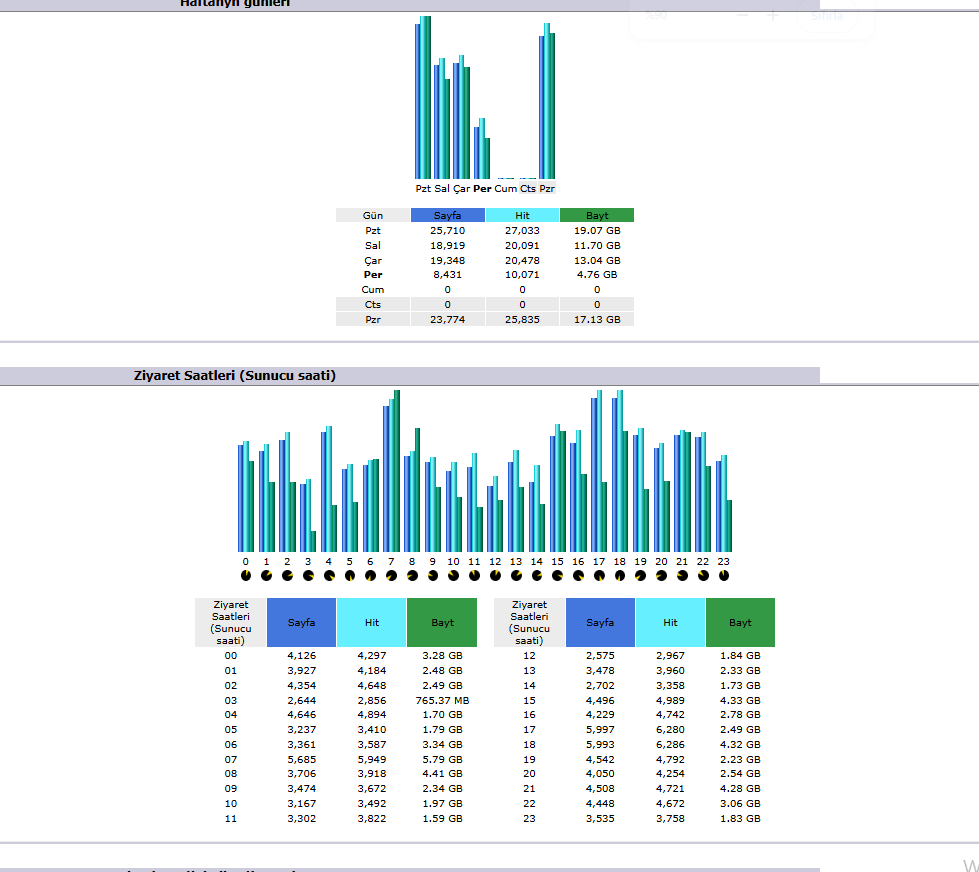Select the clock icon below hour 7
Screen dimensions: 979x872
[391, 576]
